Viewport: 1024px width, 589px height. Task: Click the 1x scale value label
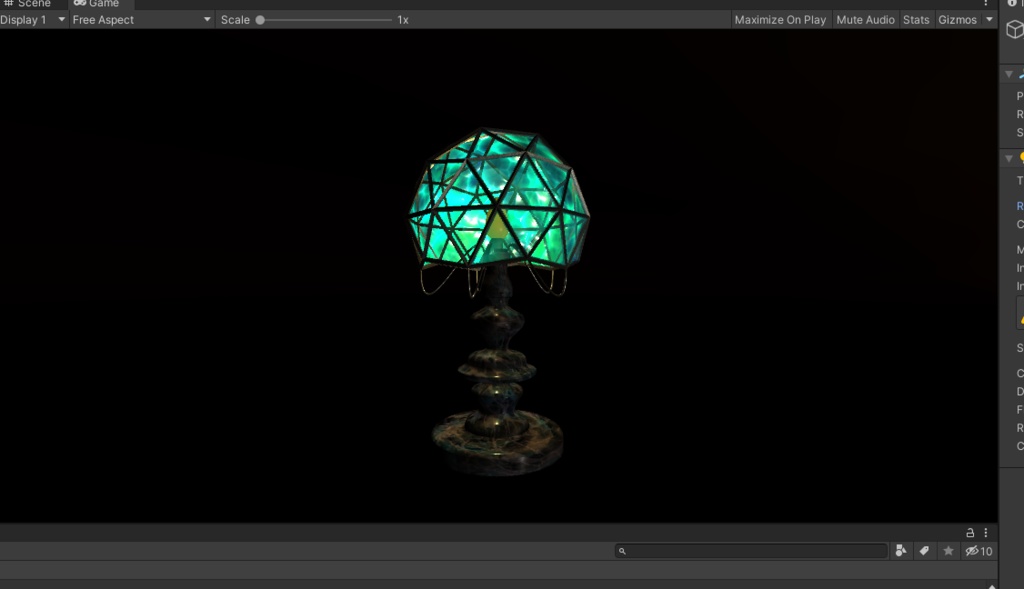pyautogui.click(x=404, y=19)
